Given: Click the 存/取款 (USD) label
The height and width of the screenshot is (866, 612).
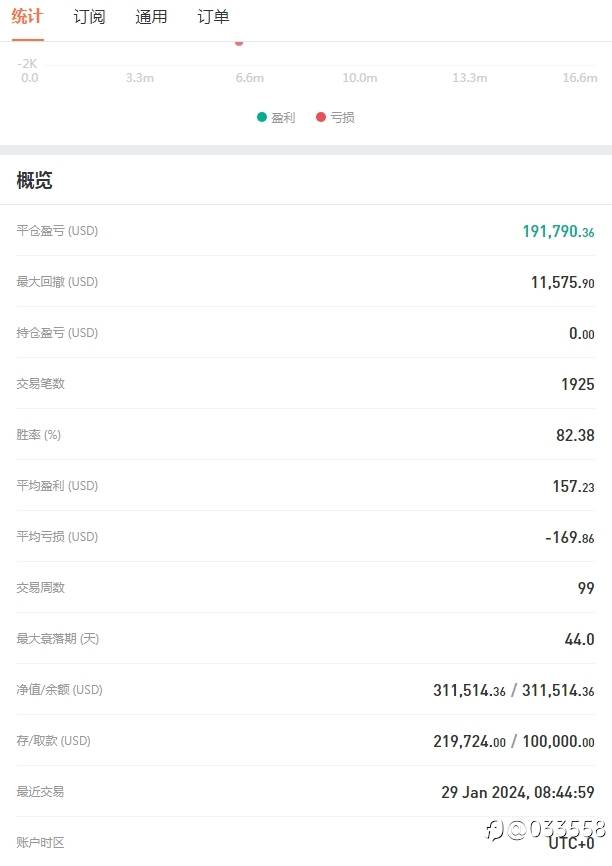Looking at the screenshot, I should coord(53,741).
